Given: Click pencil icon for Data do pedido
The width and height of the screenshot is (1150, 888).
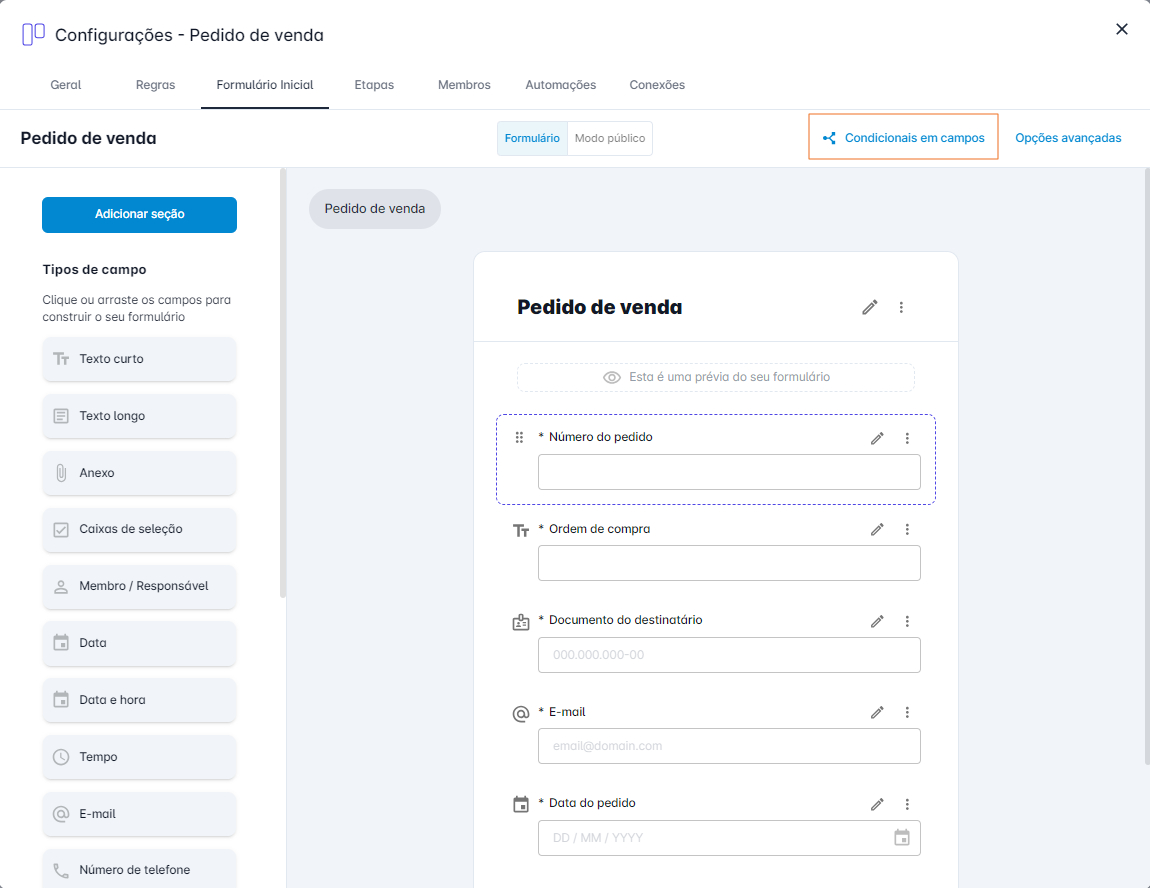Looking at the screenshot, I should click(x=877, y=804).
